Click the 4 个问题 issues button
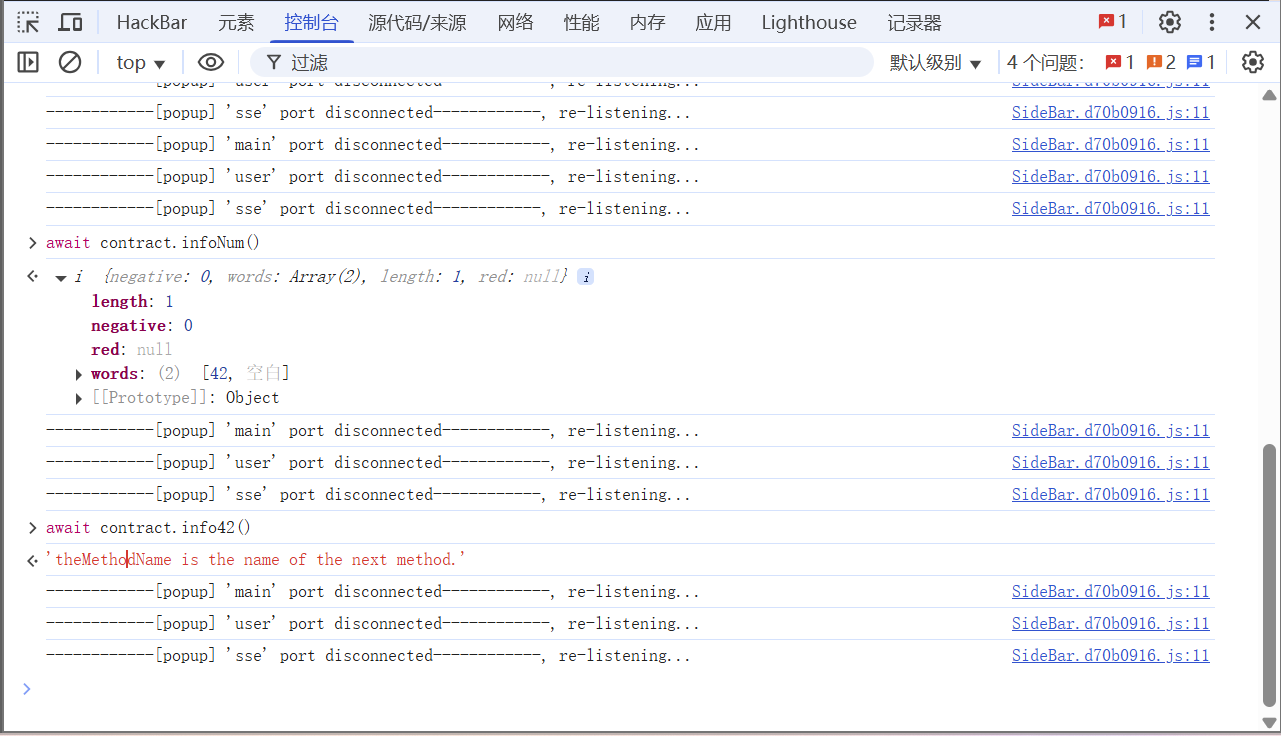 [1045, 62]
